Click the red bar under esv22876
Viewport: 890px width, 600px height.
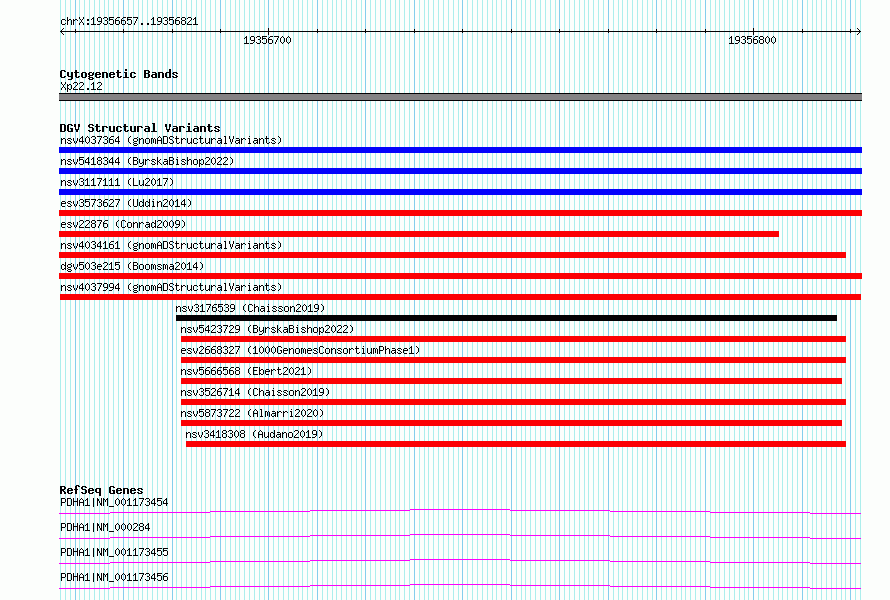point(419,234)
